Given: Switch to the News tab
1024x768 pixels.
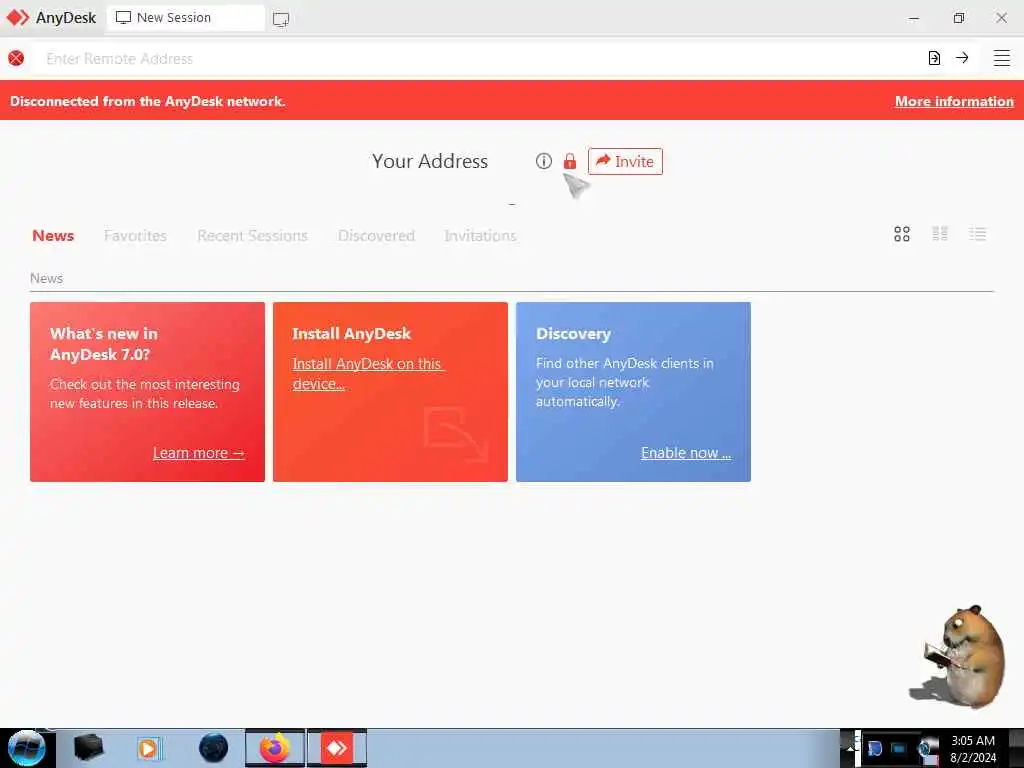Looking at the screenshot, I should (53, 236).
